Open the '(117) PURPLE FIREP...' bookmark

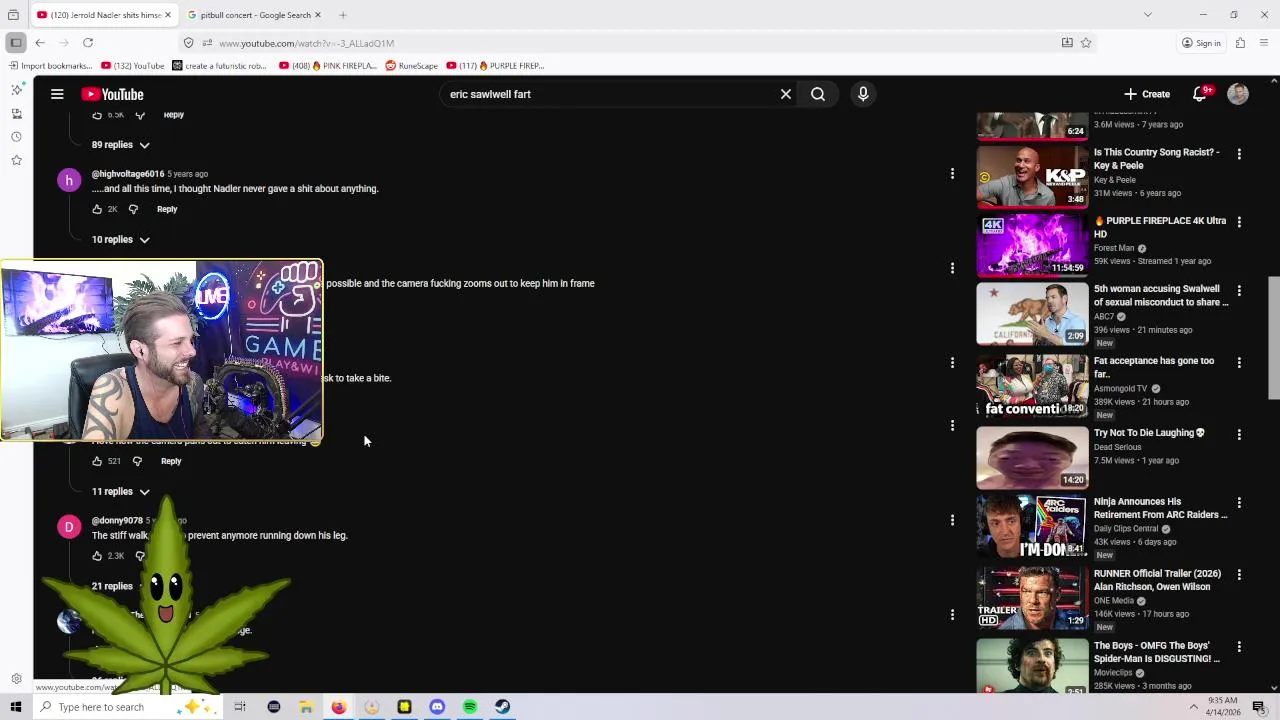pos(496,66)
